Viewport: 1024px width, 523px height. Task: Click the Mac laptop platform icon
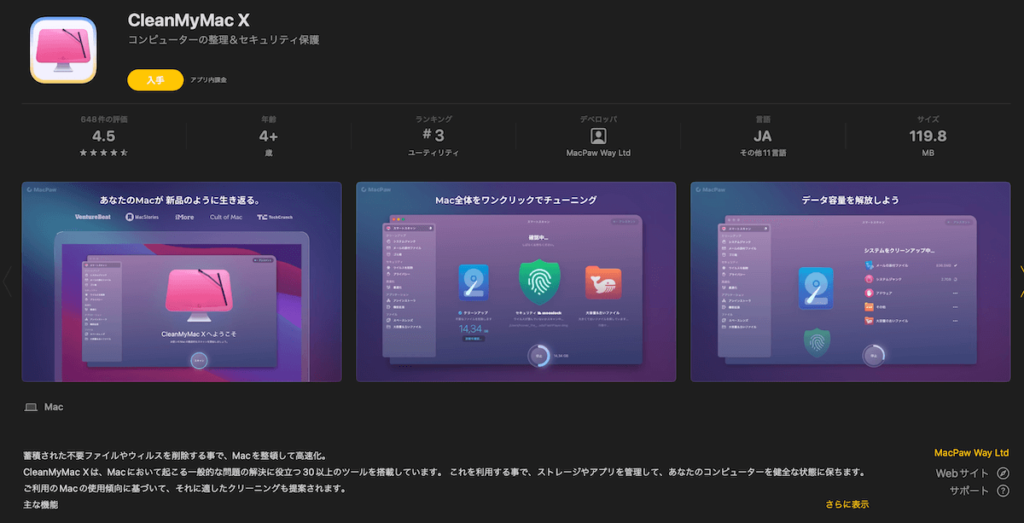point(31,407)
